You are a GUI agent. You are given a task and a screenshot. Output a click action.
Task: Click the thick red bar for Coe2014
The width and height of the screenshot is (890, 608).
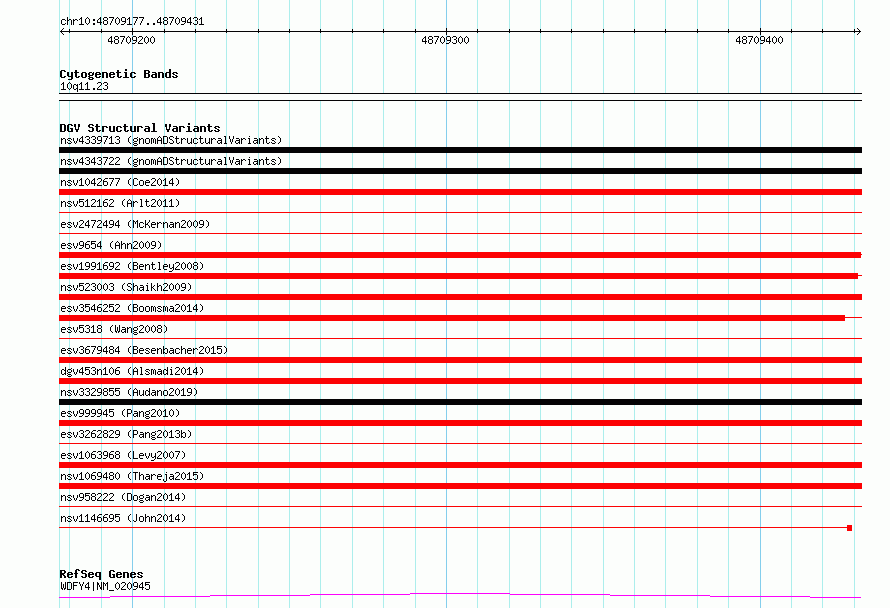[460, 192]
